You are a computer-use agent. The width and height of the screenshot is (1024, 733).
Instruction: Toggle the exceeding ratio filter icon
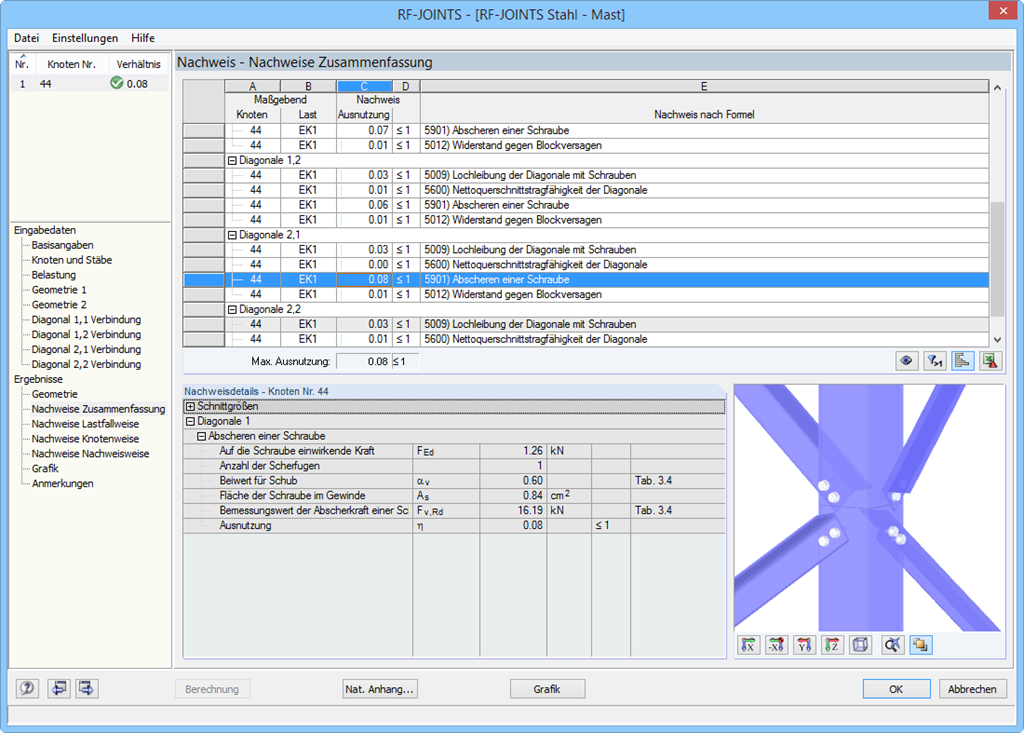point(935,361)
